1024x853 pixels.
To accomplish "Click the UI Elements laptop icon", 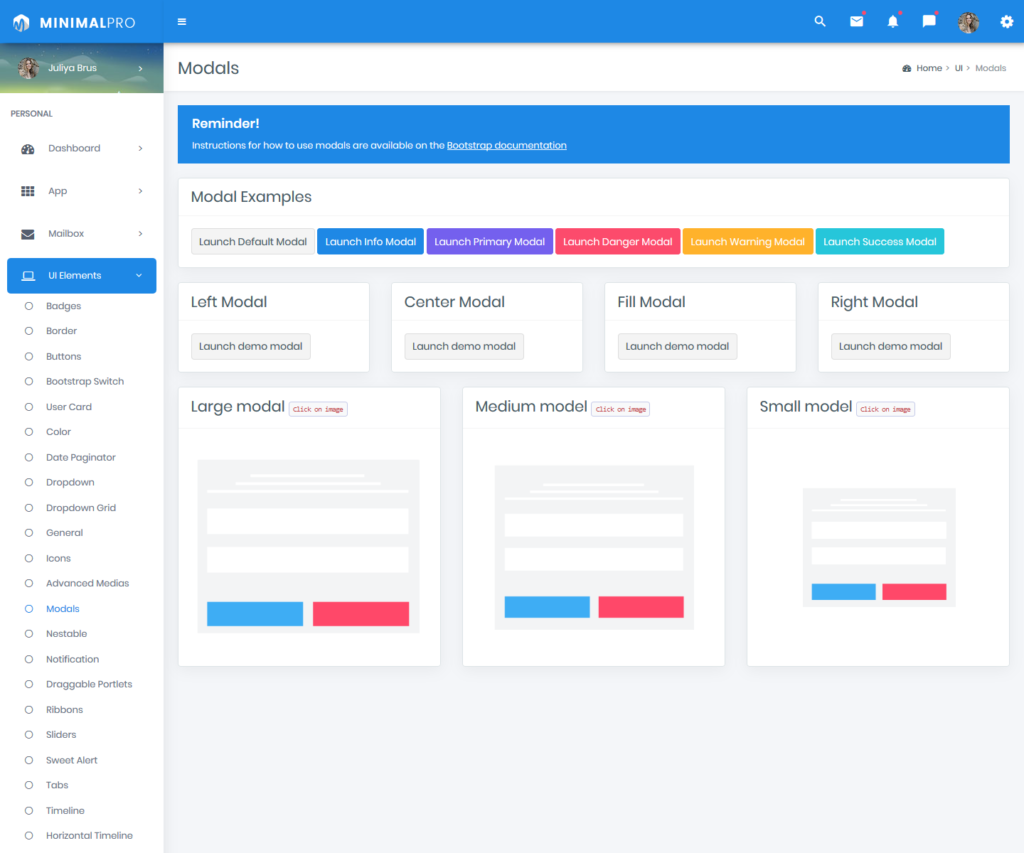I will click(x=28, y=276).
